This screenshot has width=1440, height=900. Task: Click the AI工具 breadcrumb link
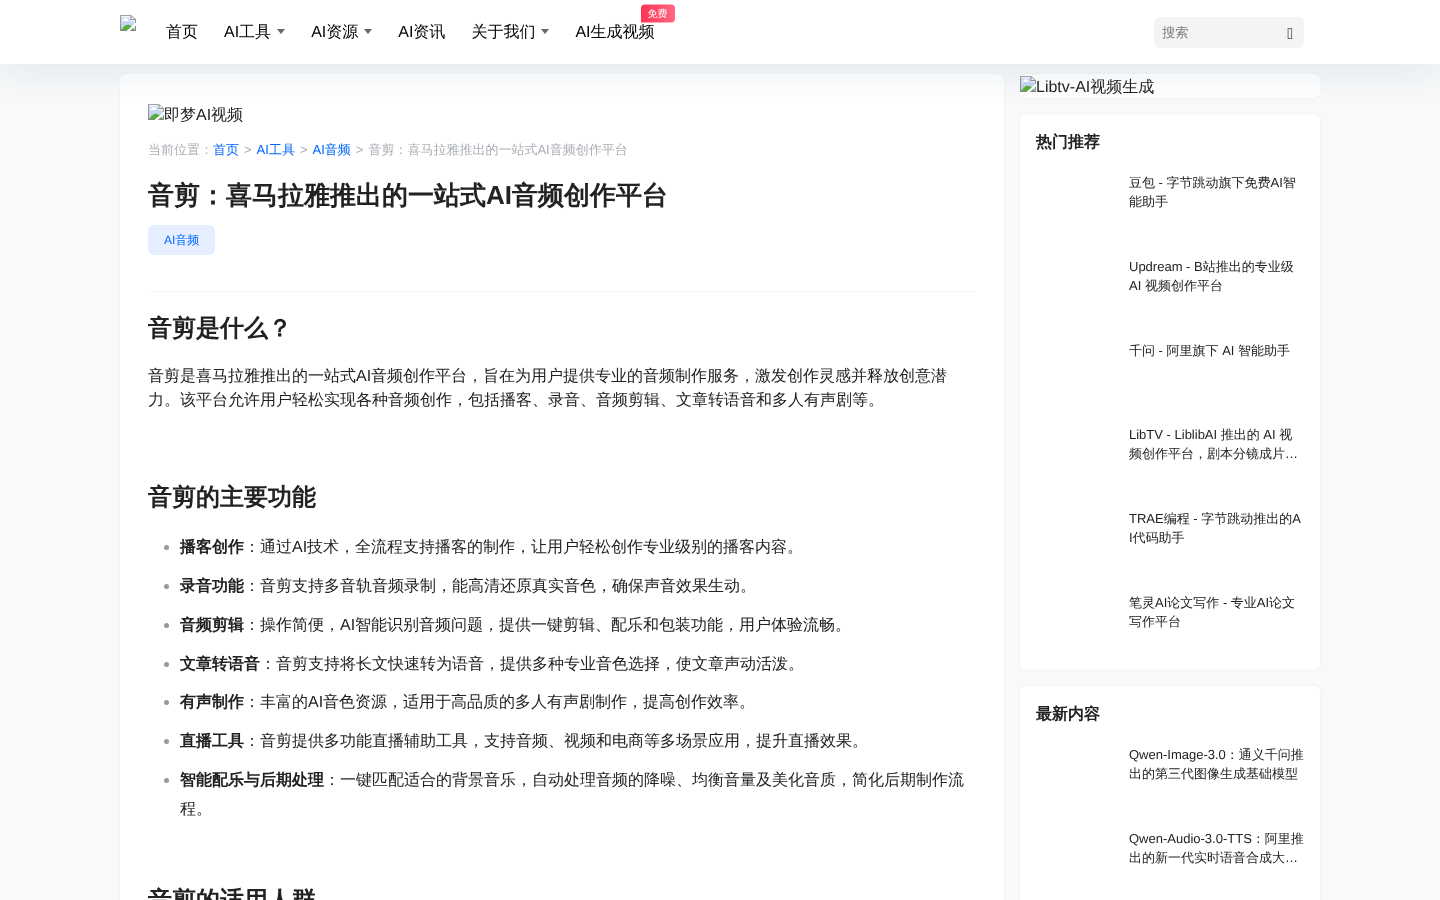(275, 150)
